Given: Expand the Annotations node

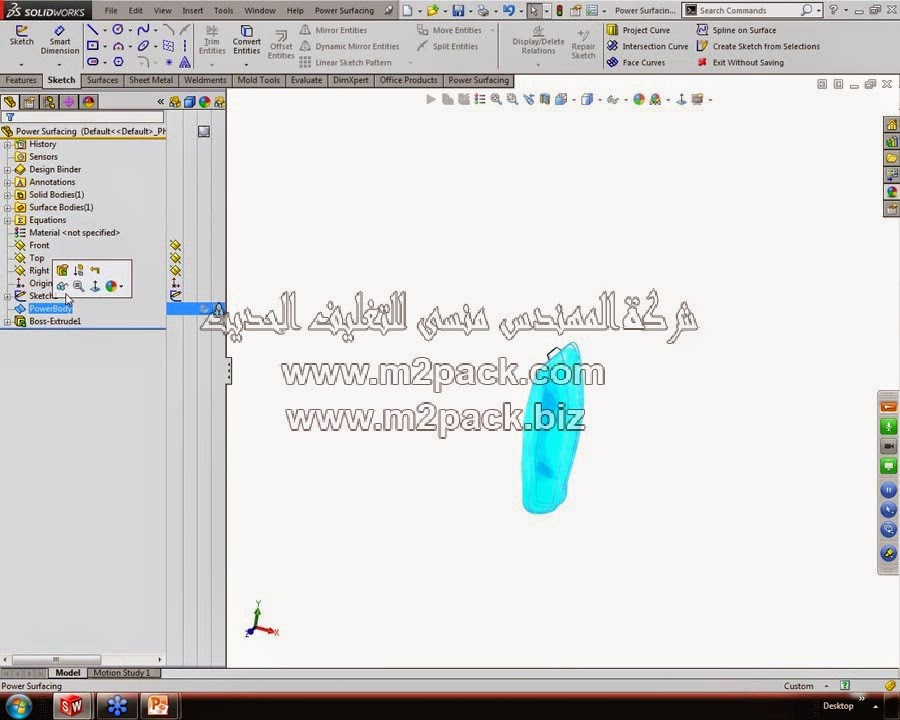Looking at the screenshot, I should tap(7, 183).
